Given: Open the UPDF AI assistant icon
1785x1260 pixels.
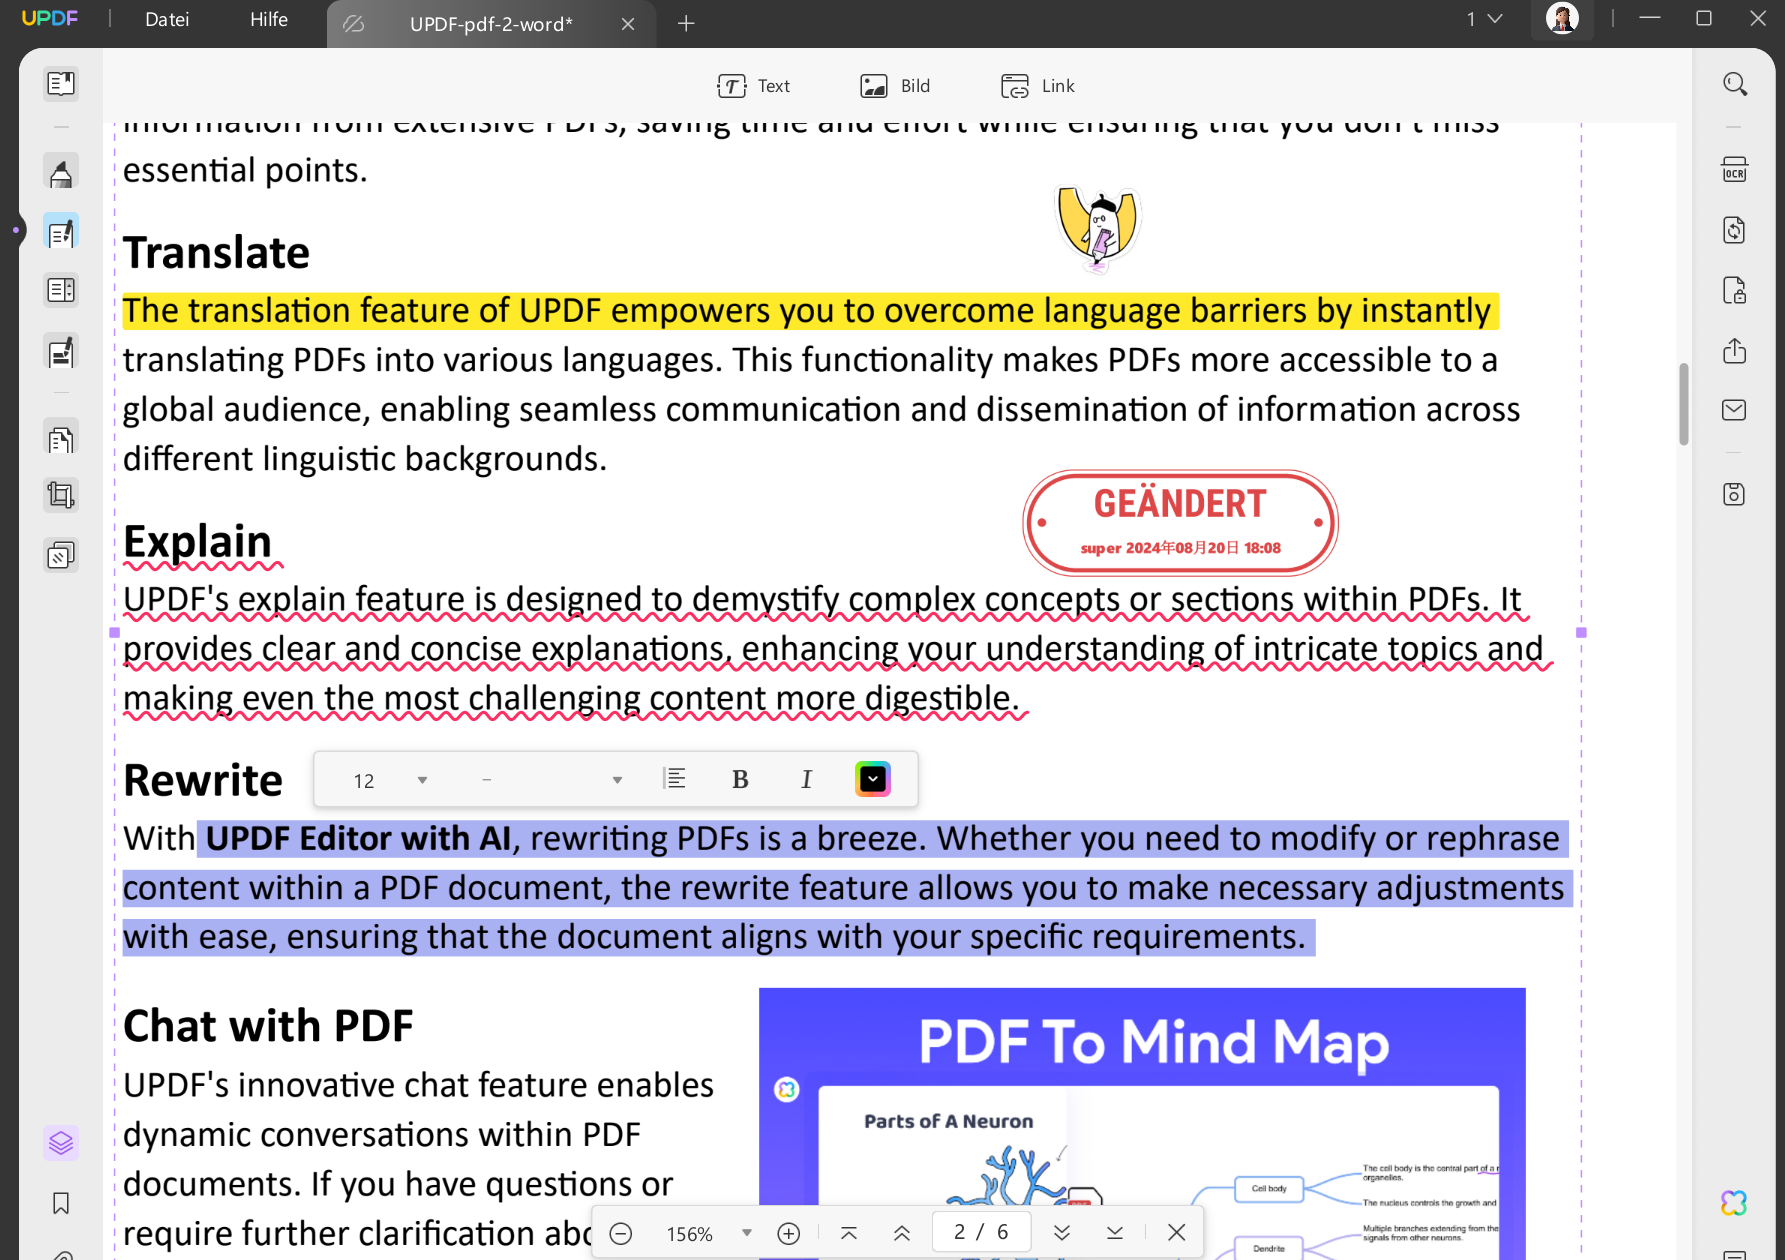Looking at the screenshot, I should 1734,1203.
